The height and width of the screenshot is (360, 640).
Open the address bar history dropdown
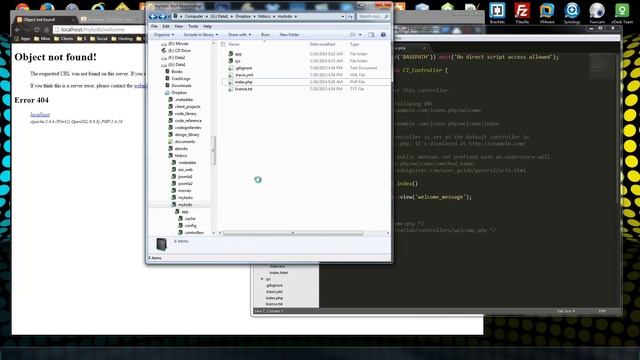(x=342, y=16)
